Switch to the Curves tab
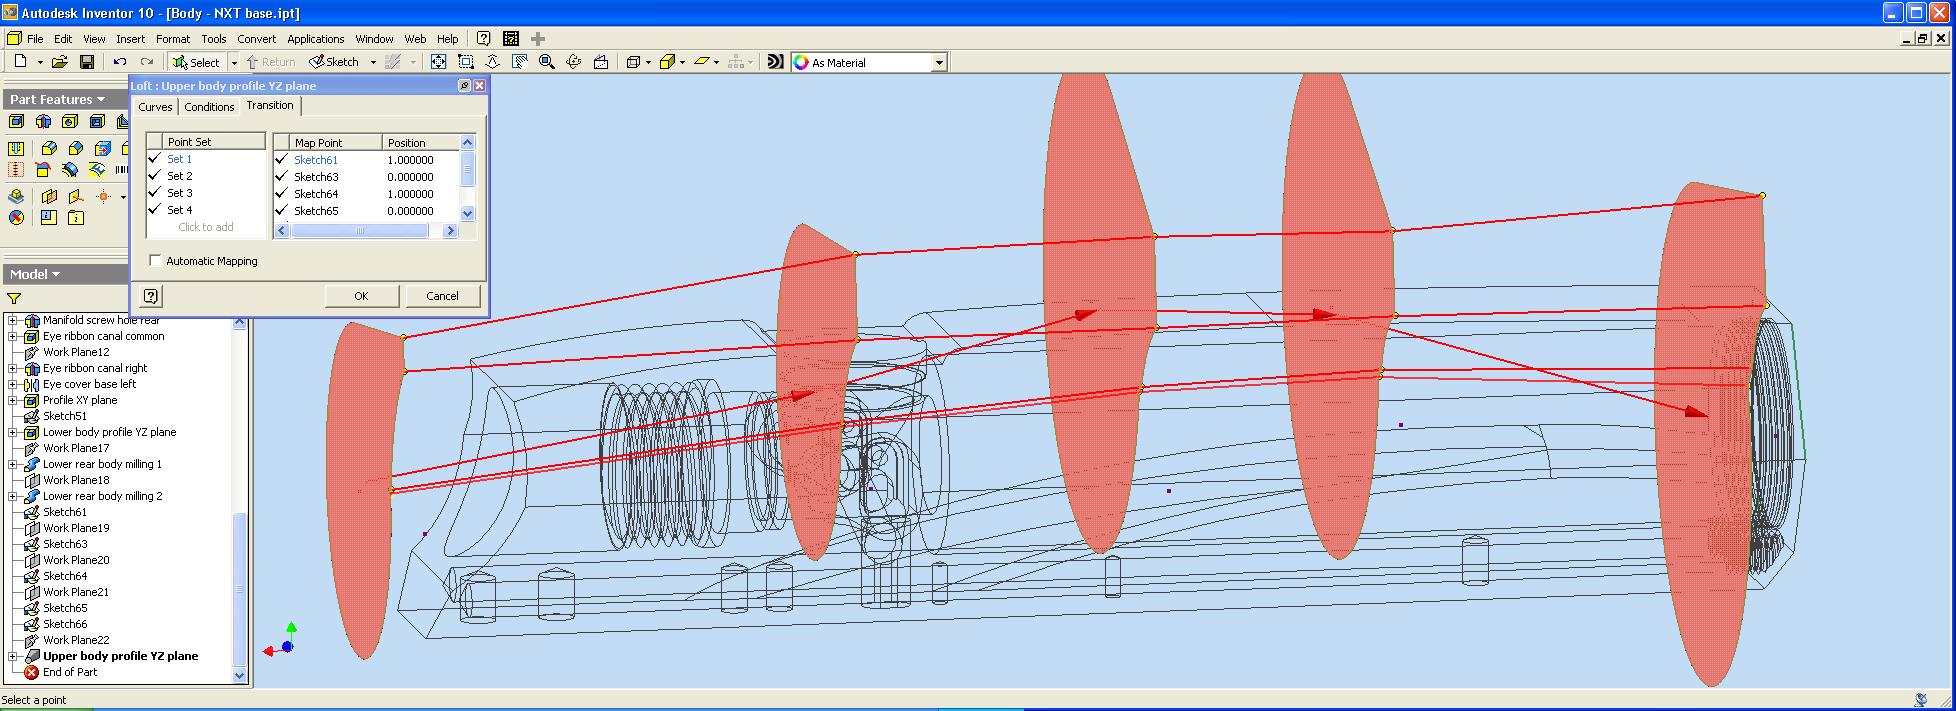 point(155,107)
